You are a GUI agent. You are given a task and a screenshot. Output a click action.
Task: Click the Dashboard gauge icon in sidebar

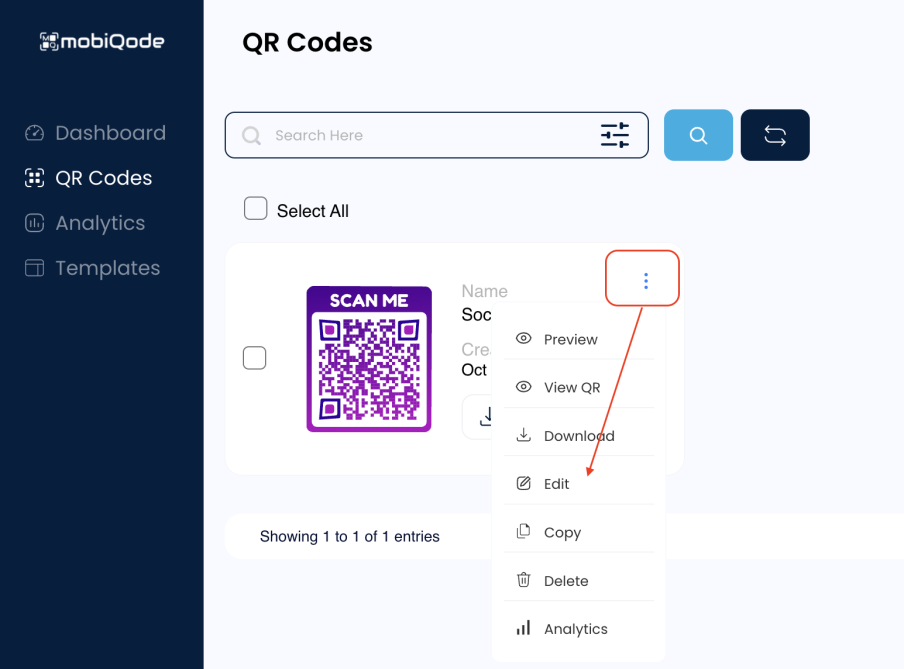(x=35, y=133)
